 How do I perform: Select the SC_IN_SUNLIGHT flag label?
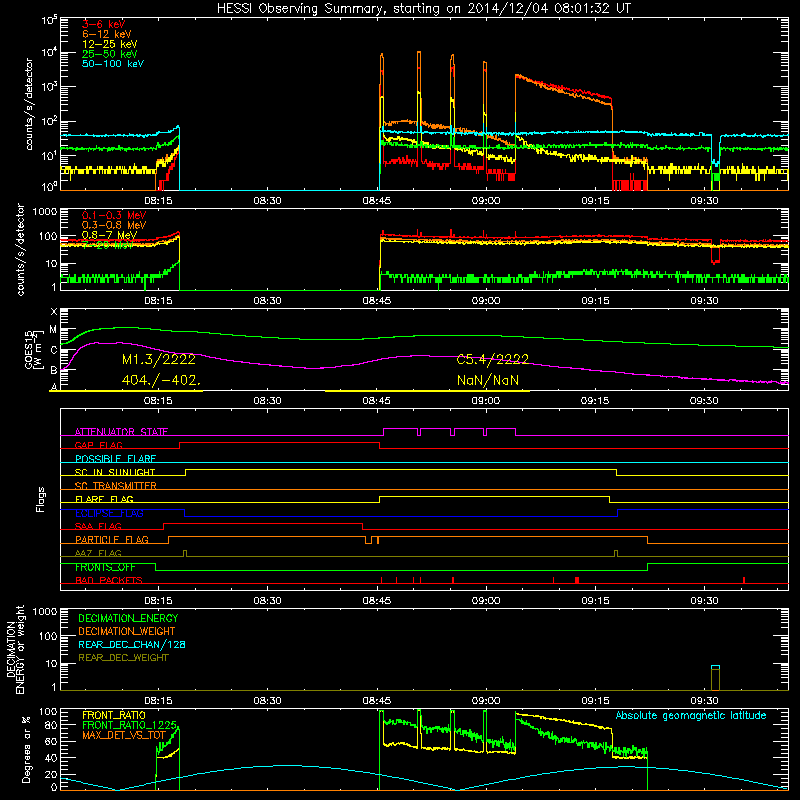(115, 472)
